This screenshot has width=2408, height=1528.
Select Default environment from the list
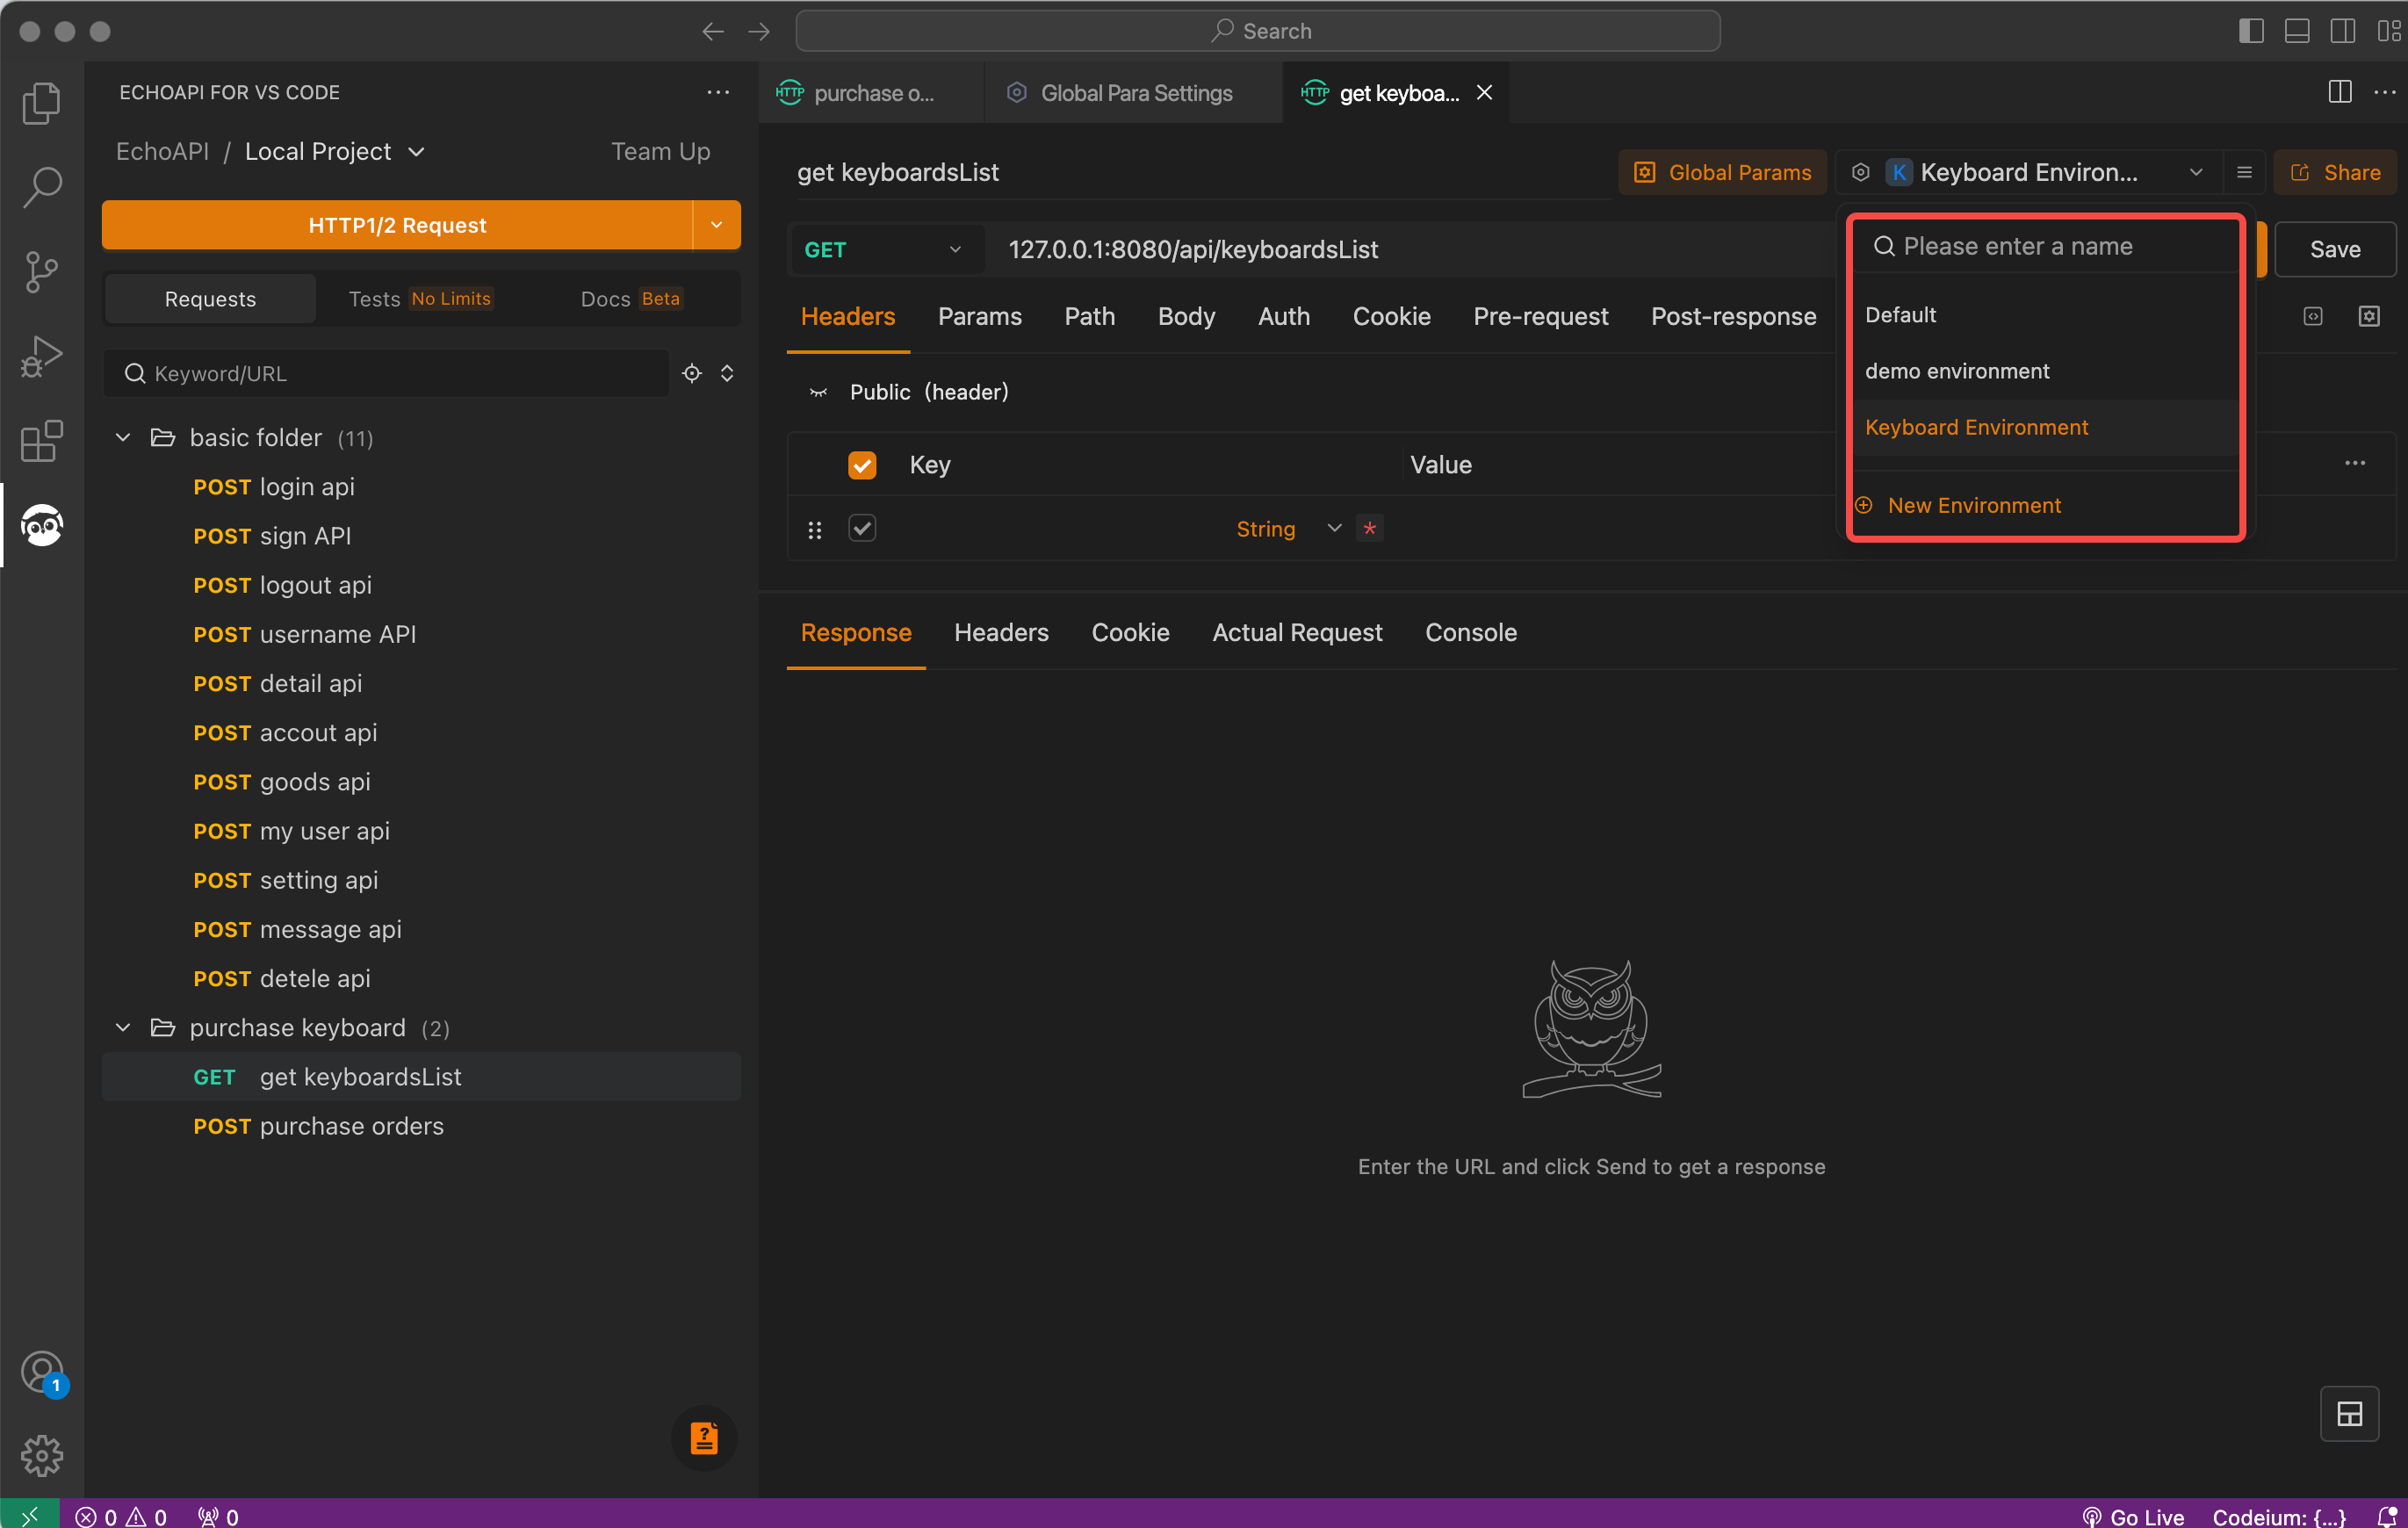point(2044,315)
